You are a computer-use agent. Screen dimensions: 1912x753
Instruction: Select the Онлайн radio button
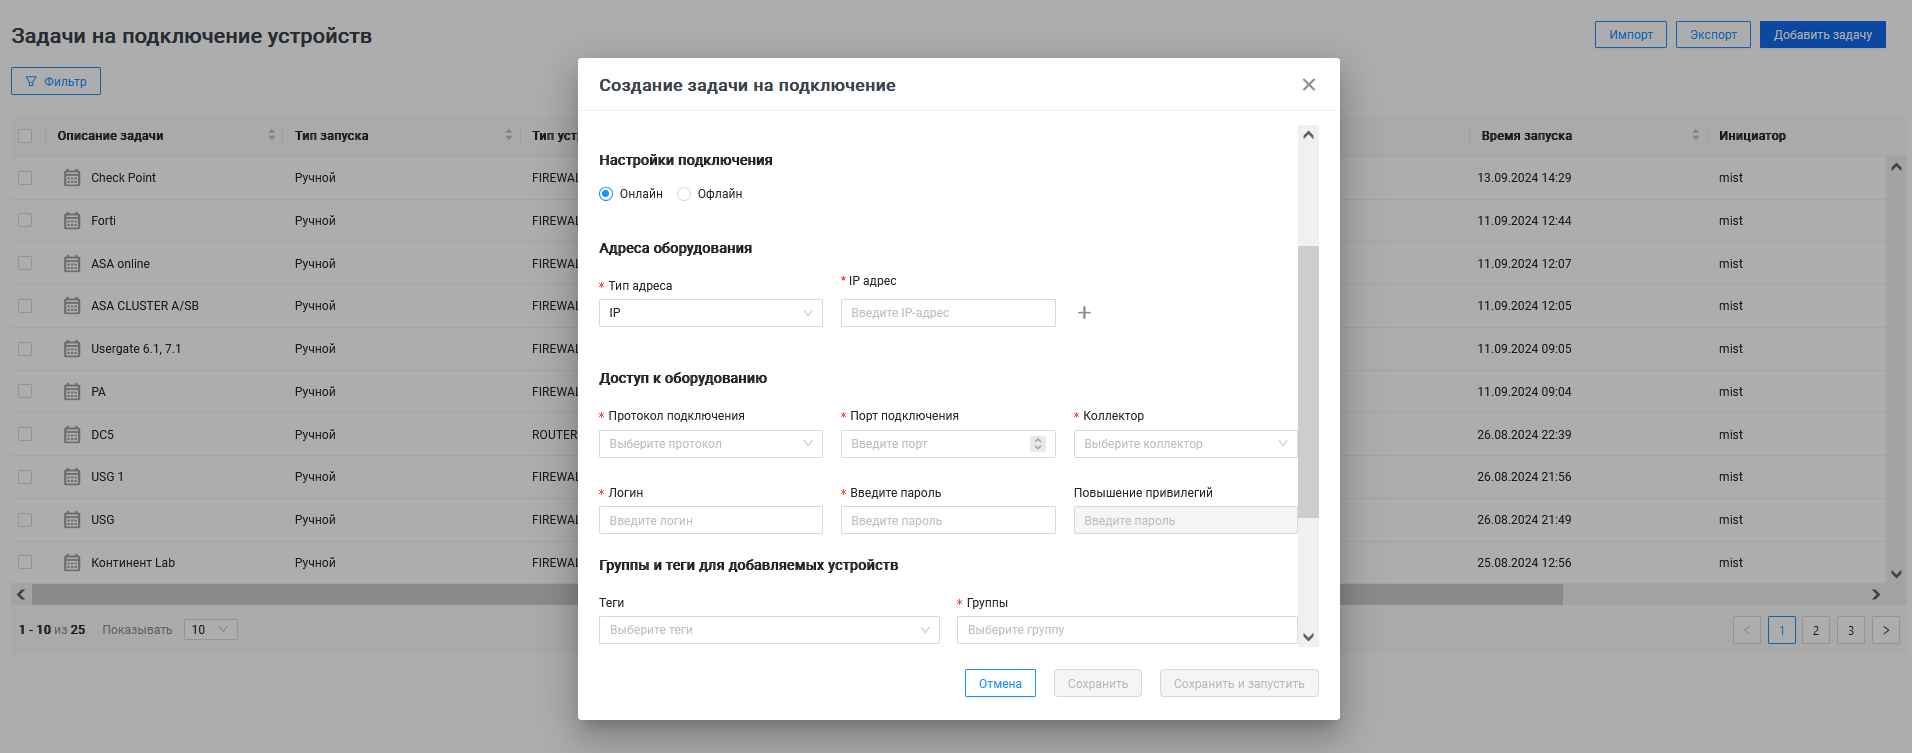[606, 194]
